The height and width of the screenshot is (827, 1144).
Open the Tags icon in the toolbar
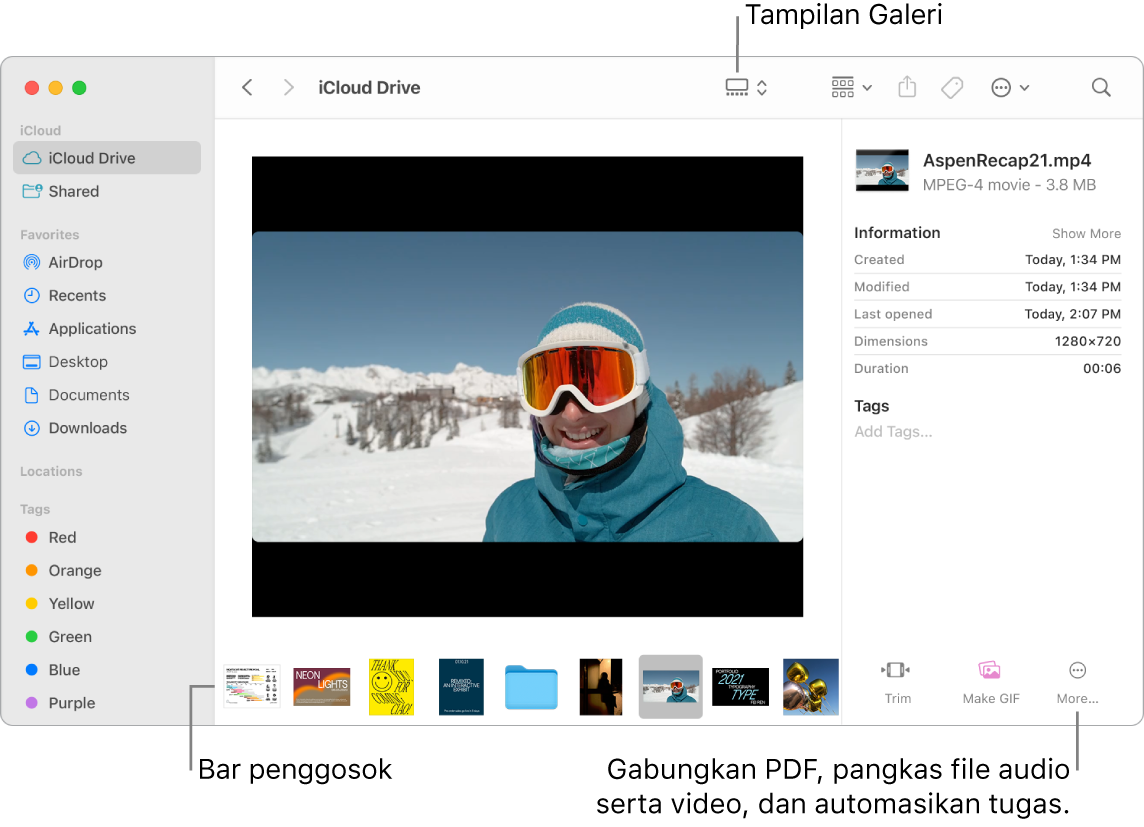click(951, 87)
